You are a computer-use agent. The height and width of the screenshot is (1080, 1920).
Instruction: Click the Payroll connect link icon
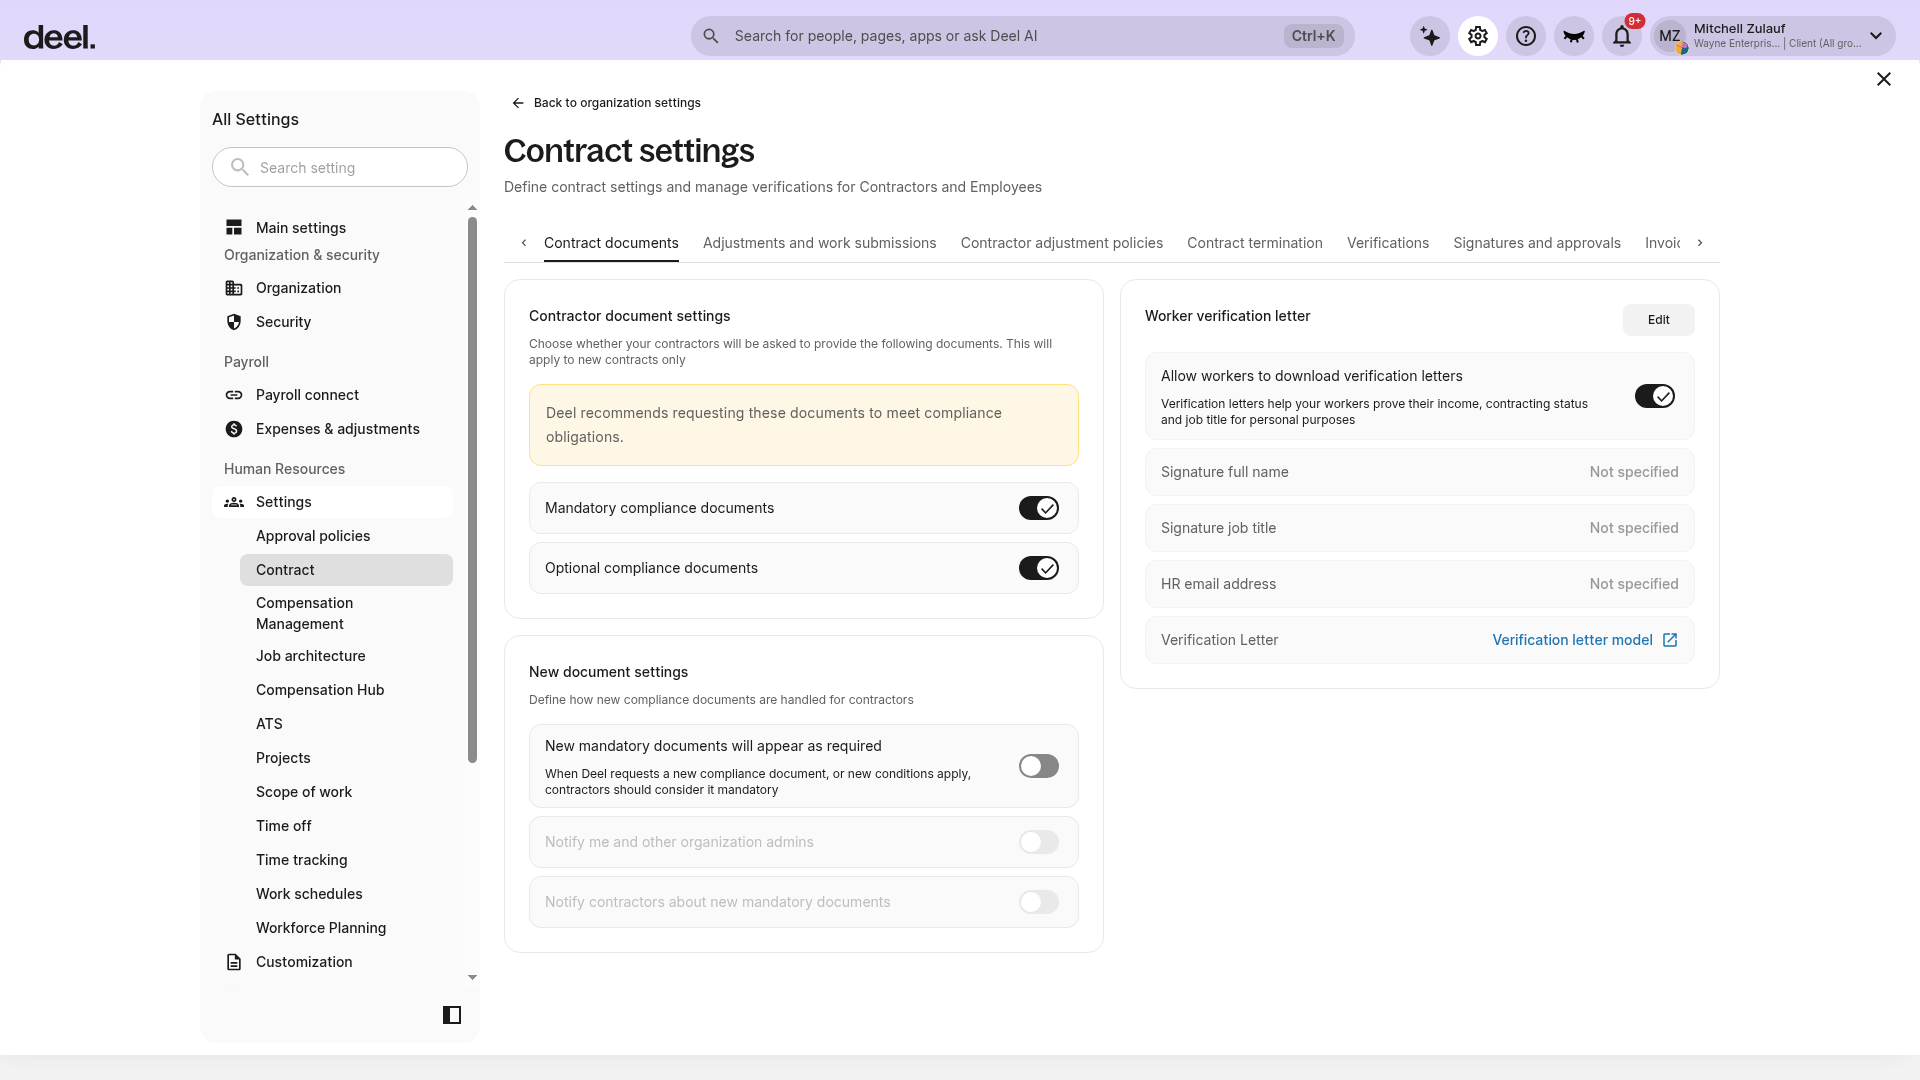[x=234, y=395]
